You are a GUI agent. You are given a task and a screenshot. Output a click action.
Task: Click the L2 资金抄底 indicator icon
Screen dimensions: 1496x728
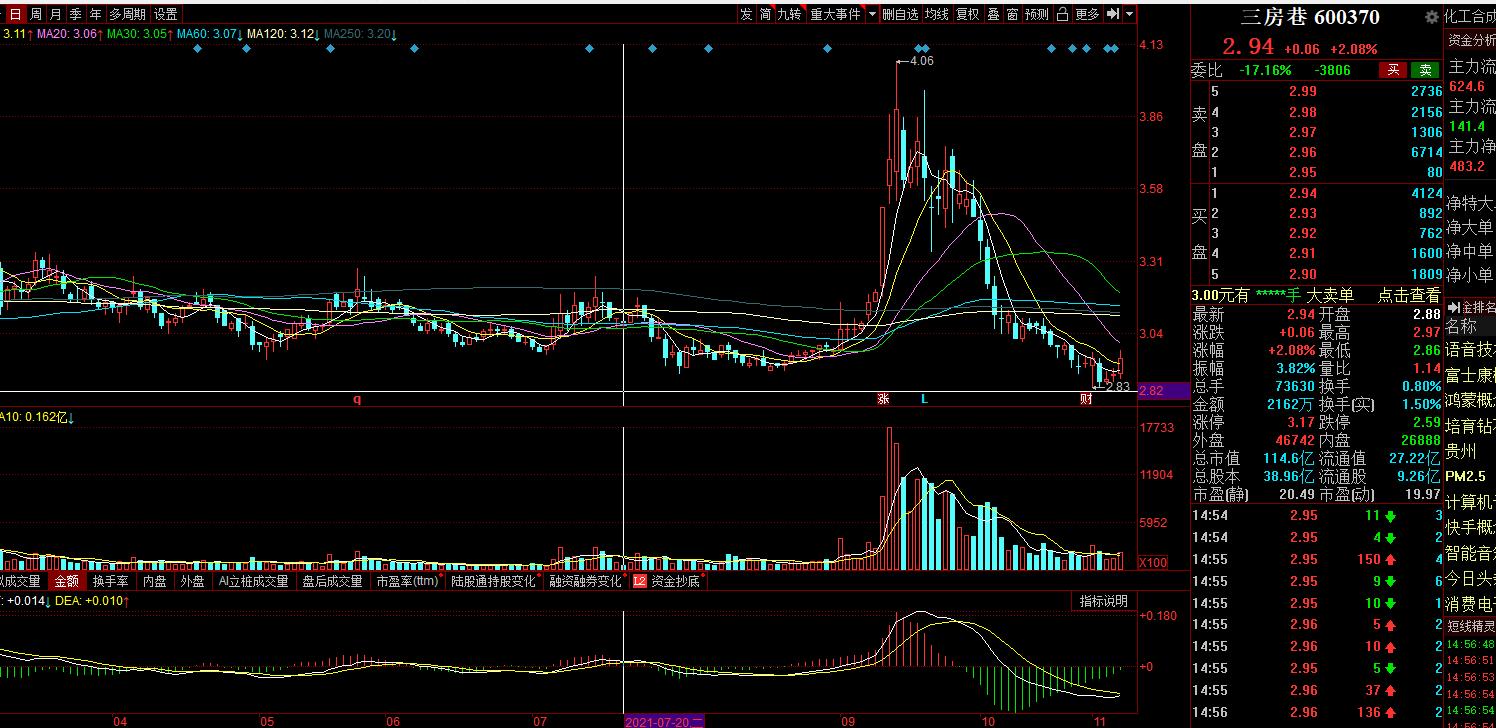pyautogui.click(x=640, y=581)
